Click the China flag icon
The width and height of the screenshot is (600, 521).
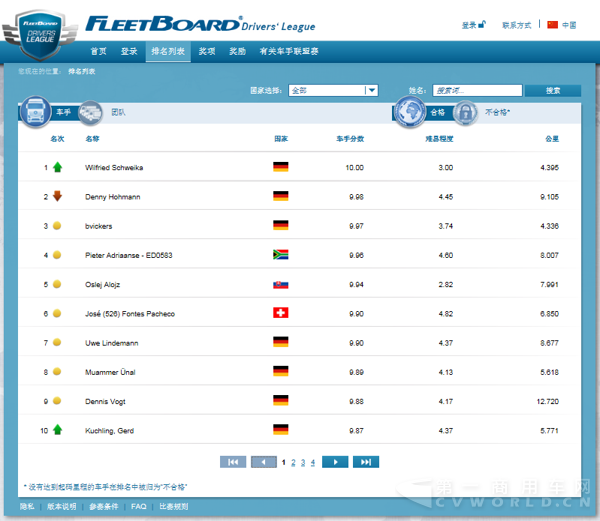[x=552, y=25]
